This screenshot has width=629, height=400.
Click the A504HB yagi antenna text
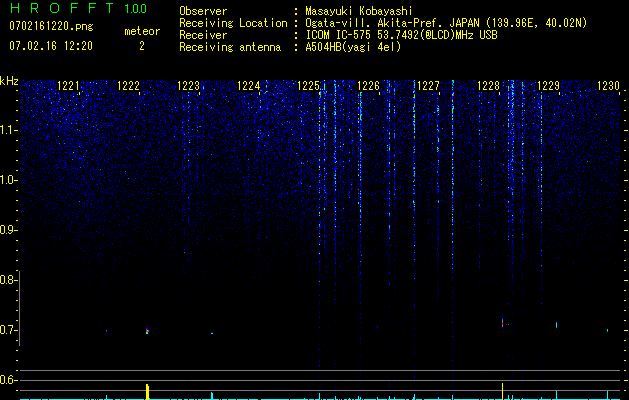pos(353,47)
